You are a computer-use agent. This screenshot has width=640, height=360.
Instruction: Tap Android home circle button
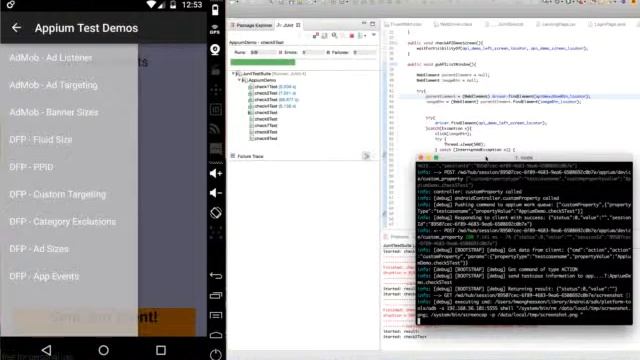point(104,350)
